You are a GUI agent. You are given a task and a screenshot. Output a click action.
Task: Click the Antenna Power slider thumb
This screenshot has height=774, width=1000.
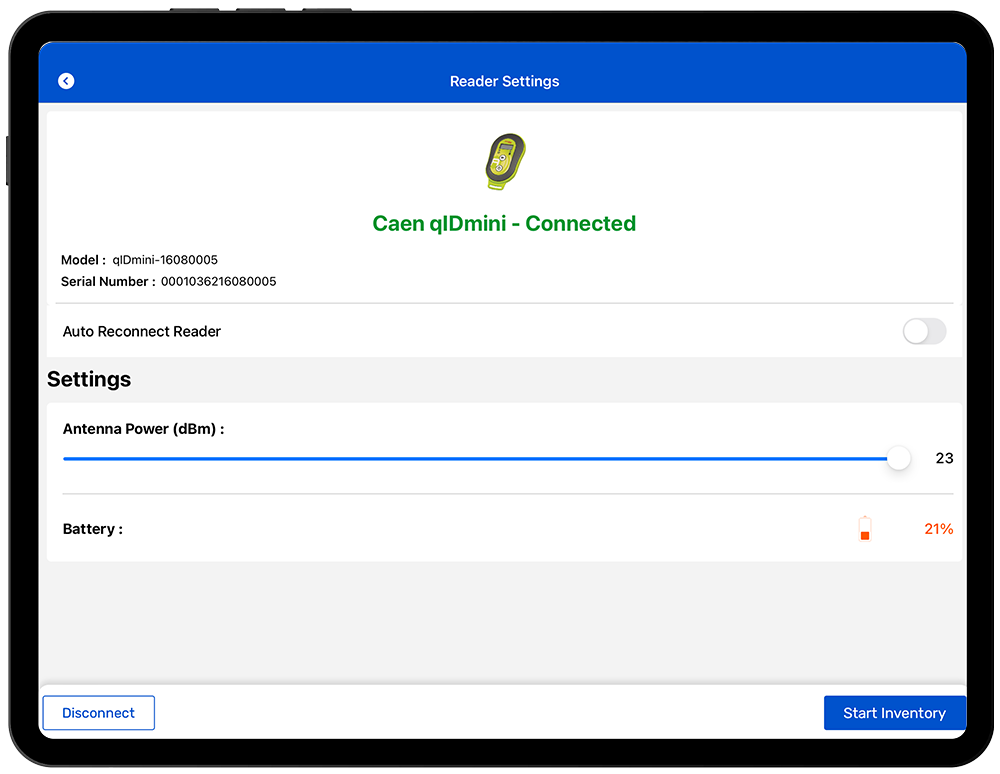pos(898,459)
